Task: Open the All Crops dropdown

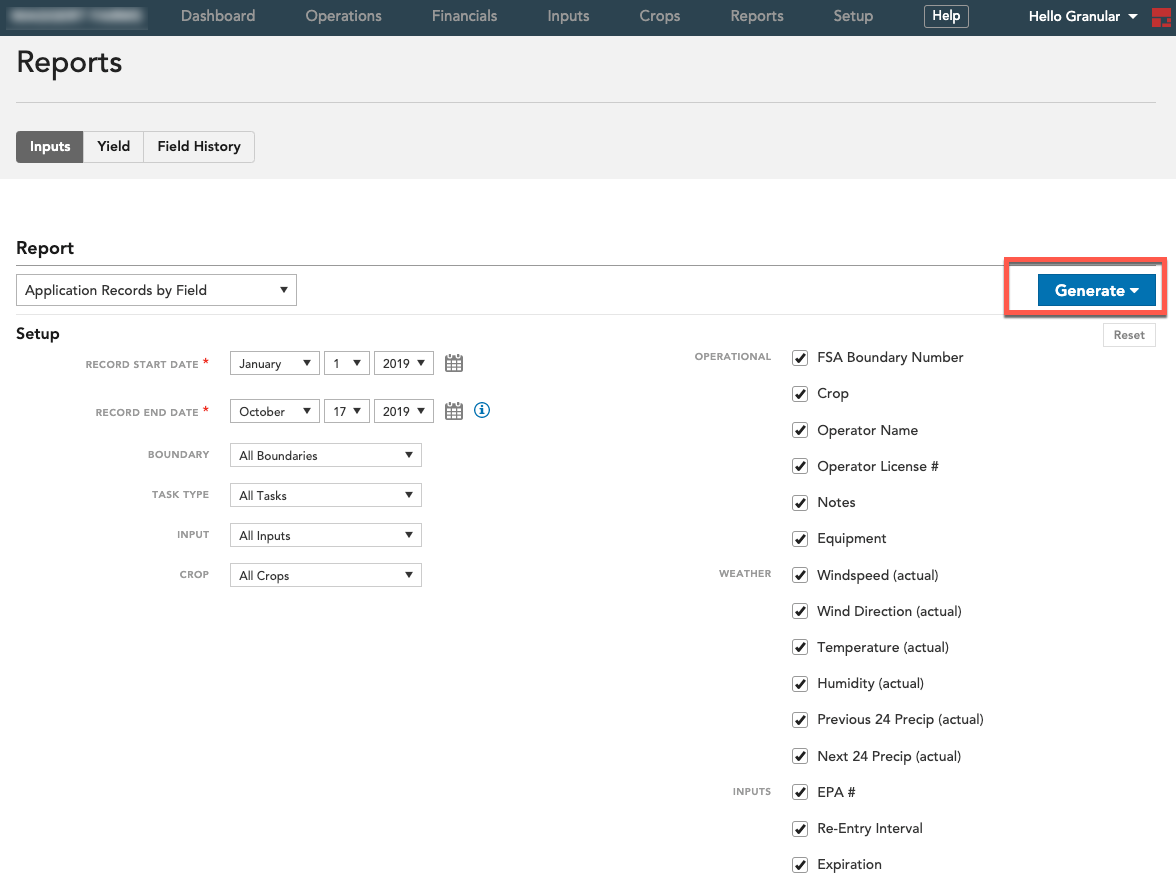Action: tap(326, 575)
